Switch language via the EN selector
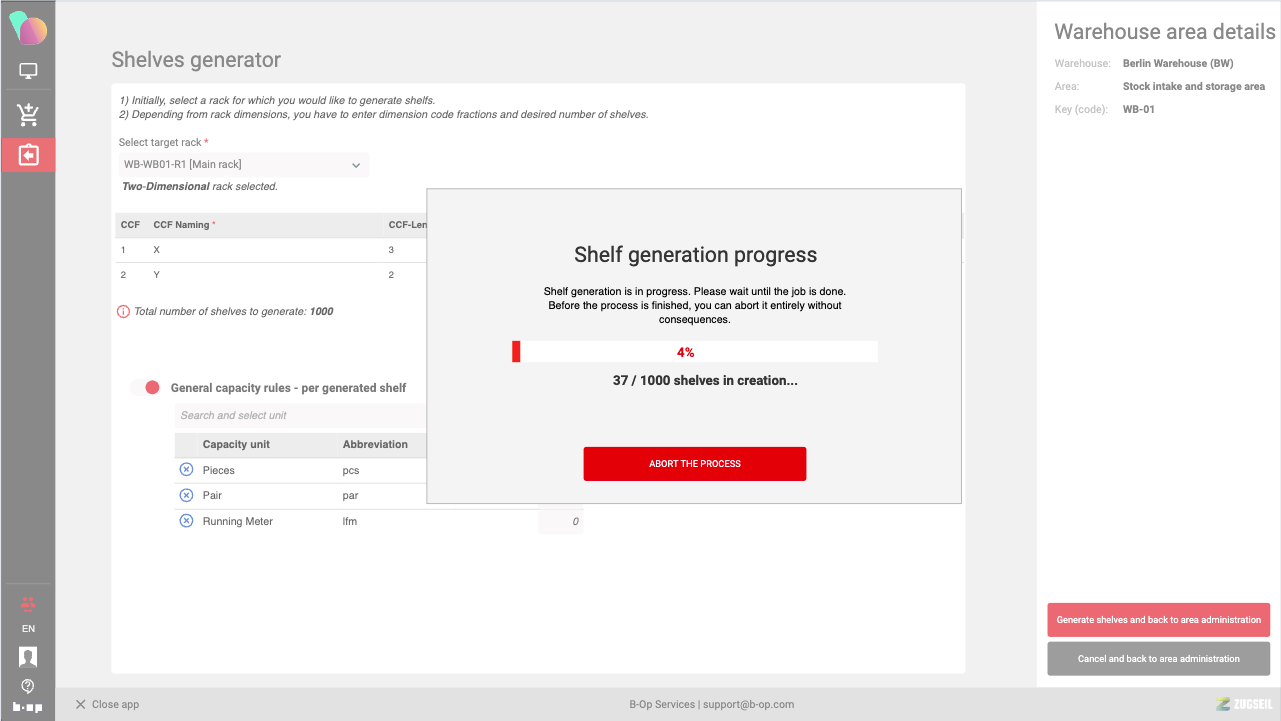 (x=28, y=629)
